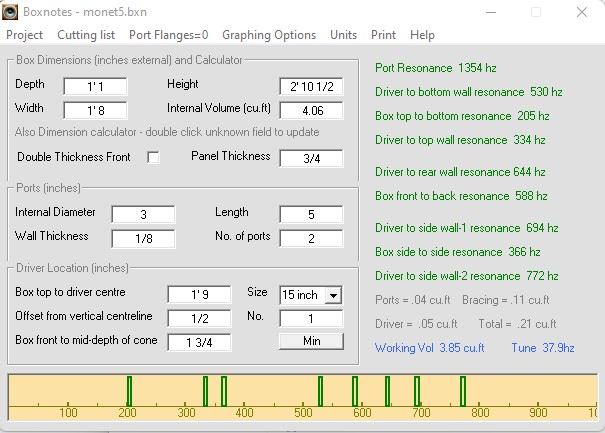Toggle the Double Thickness Front checkbox

153,157
